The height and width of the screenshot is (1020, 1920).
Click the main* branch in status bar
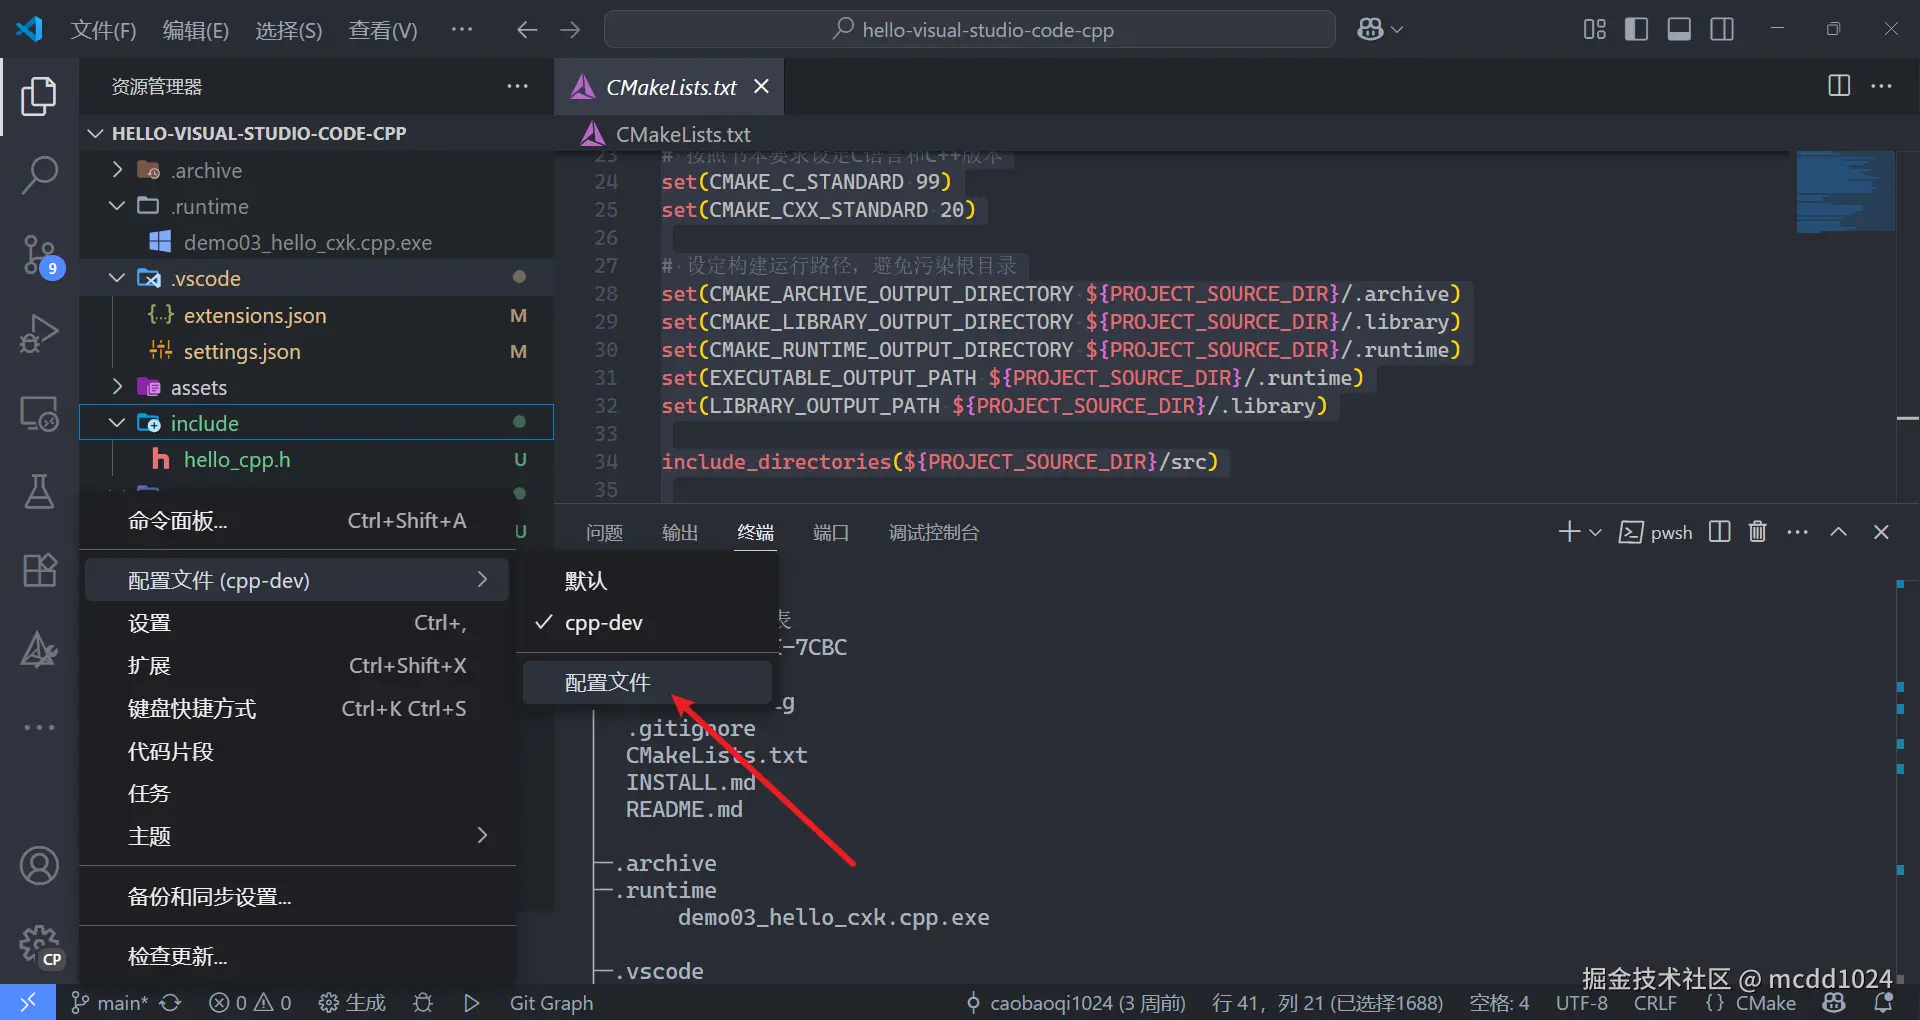click(x=110, y=1003)
